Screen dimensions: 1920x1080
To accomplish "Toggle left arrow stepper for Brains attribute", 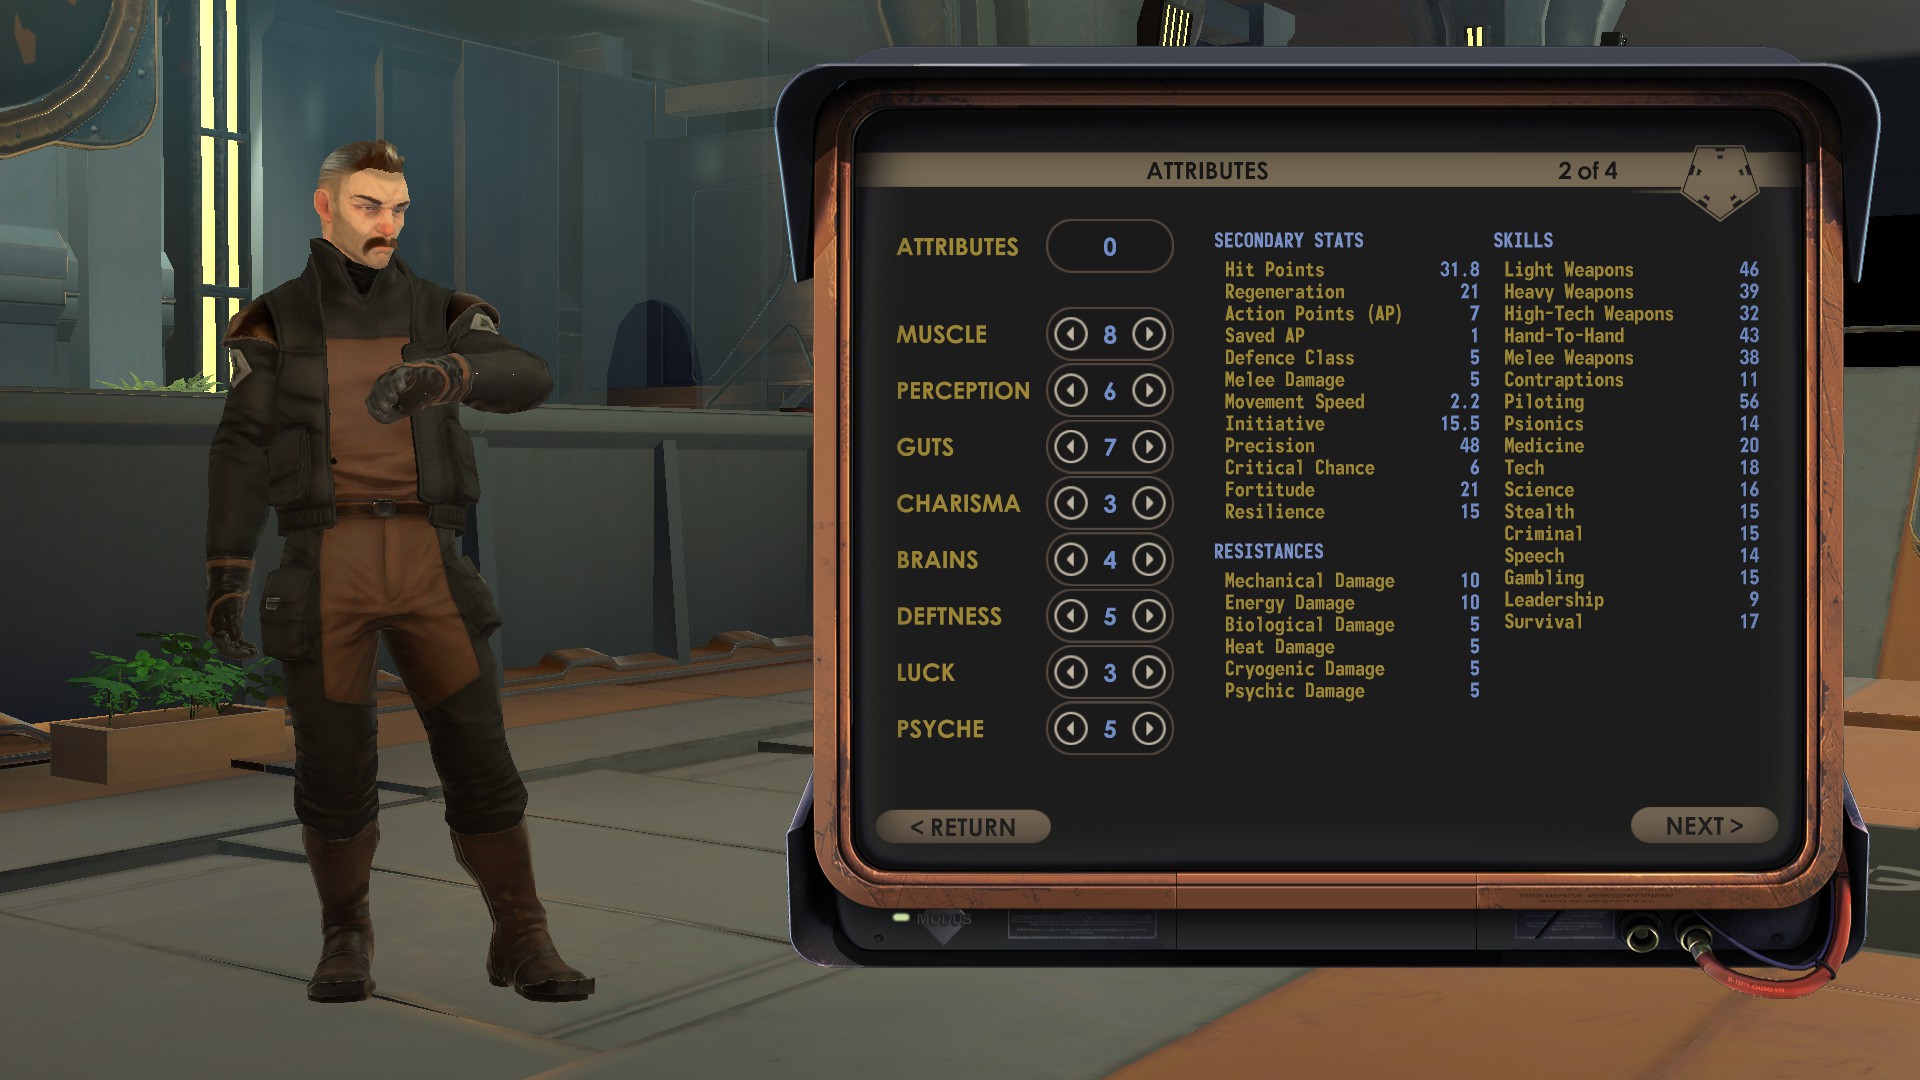I will (x=1069, y=559).
